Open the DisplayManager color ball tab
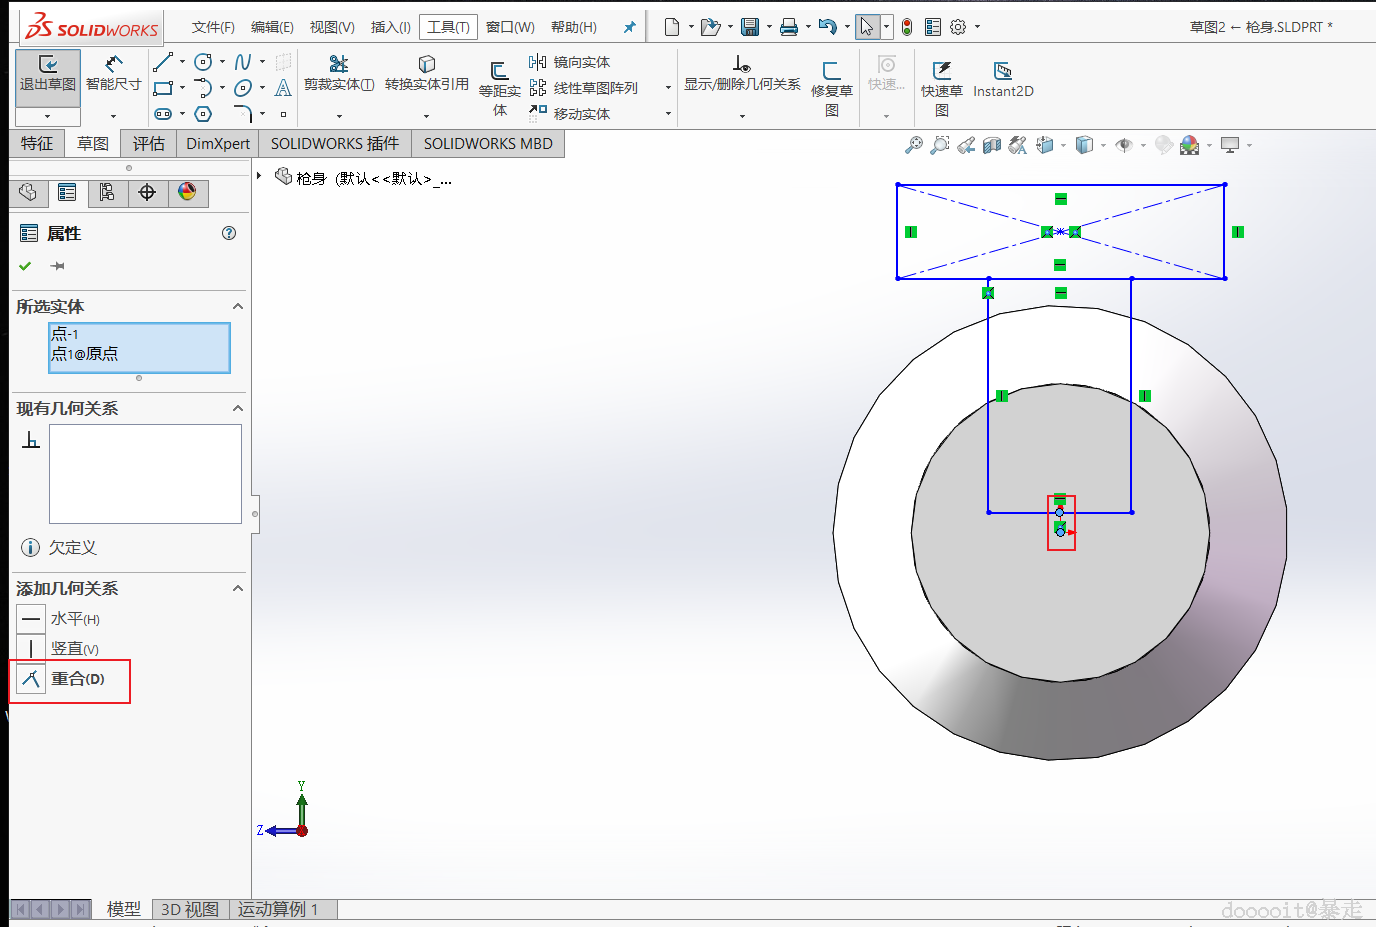The image size is (1376, 927). click(x=187, y=192)
